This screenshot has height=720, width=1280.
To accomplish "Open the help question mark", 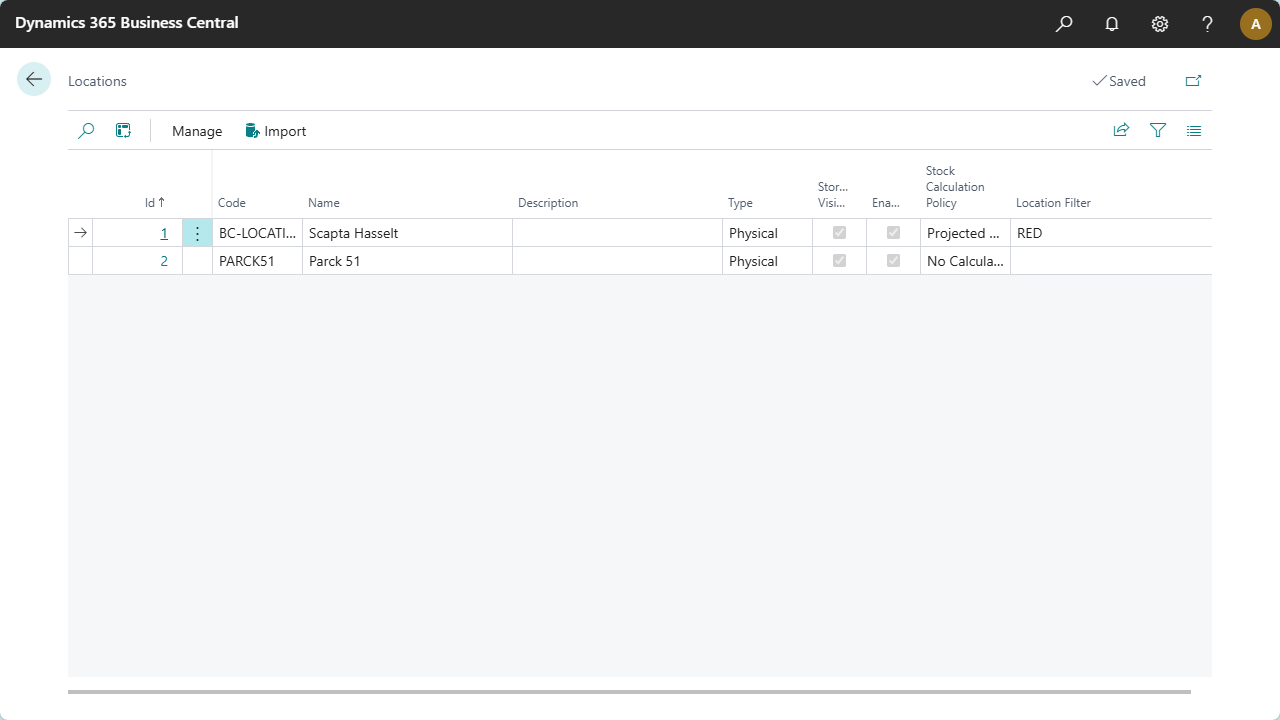I will point(1208,23).
